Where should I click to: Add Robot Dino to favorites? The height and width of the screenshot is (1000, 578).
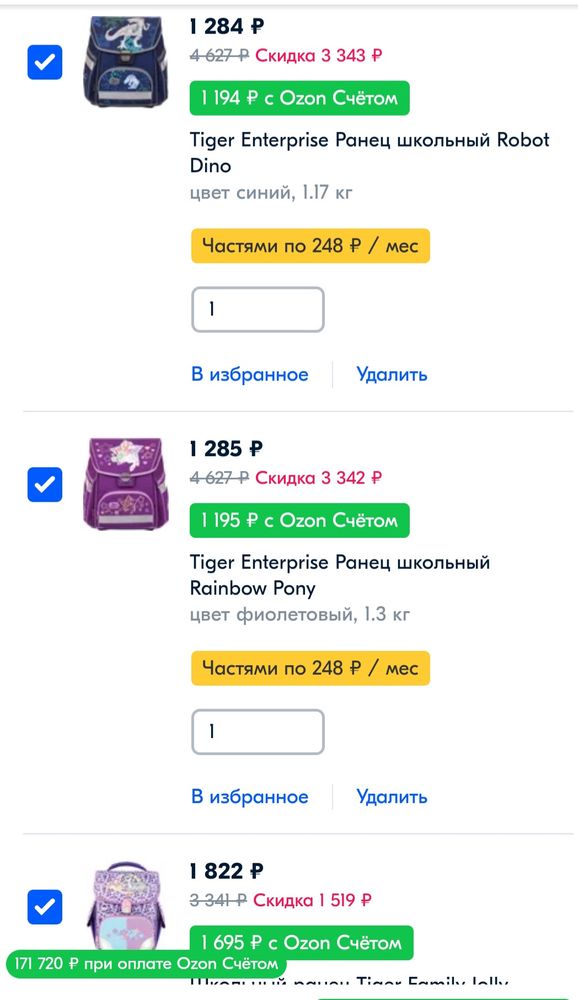pos(245,373)
